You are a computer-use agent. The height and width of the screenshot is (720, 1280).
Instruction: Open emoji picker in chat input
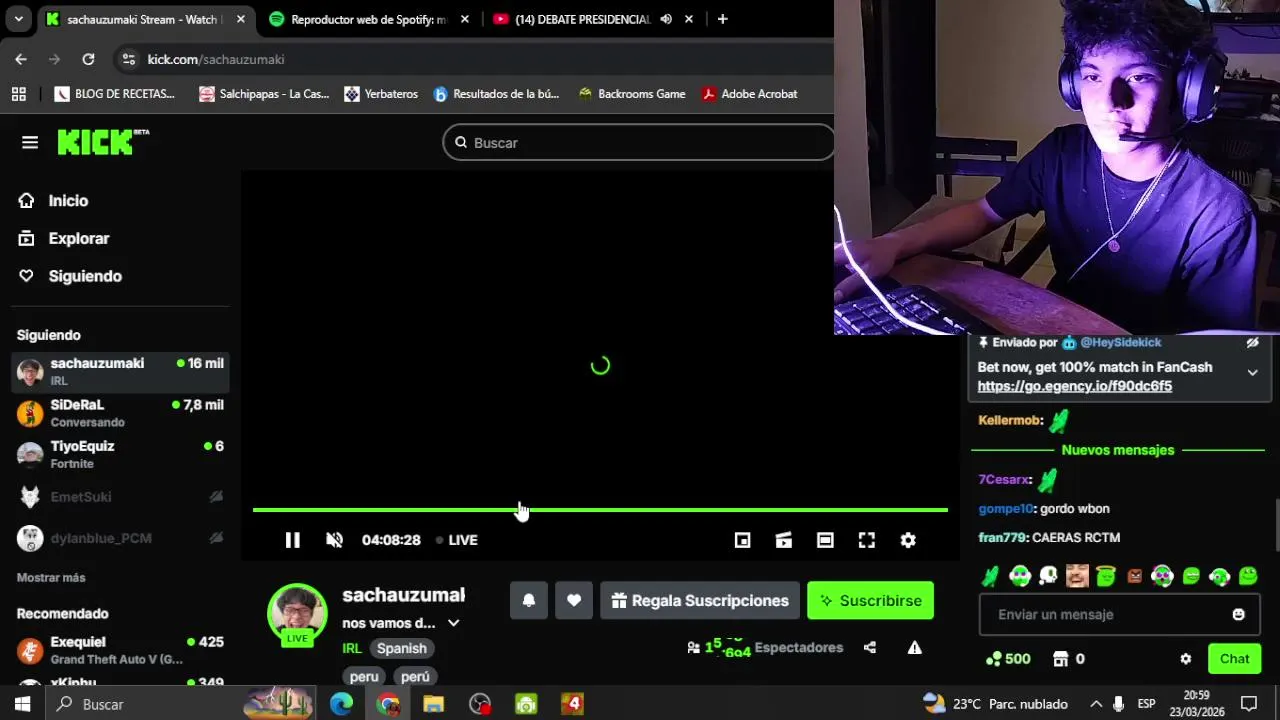1238,615
